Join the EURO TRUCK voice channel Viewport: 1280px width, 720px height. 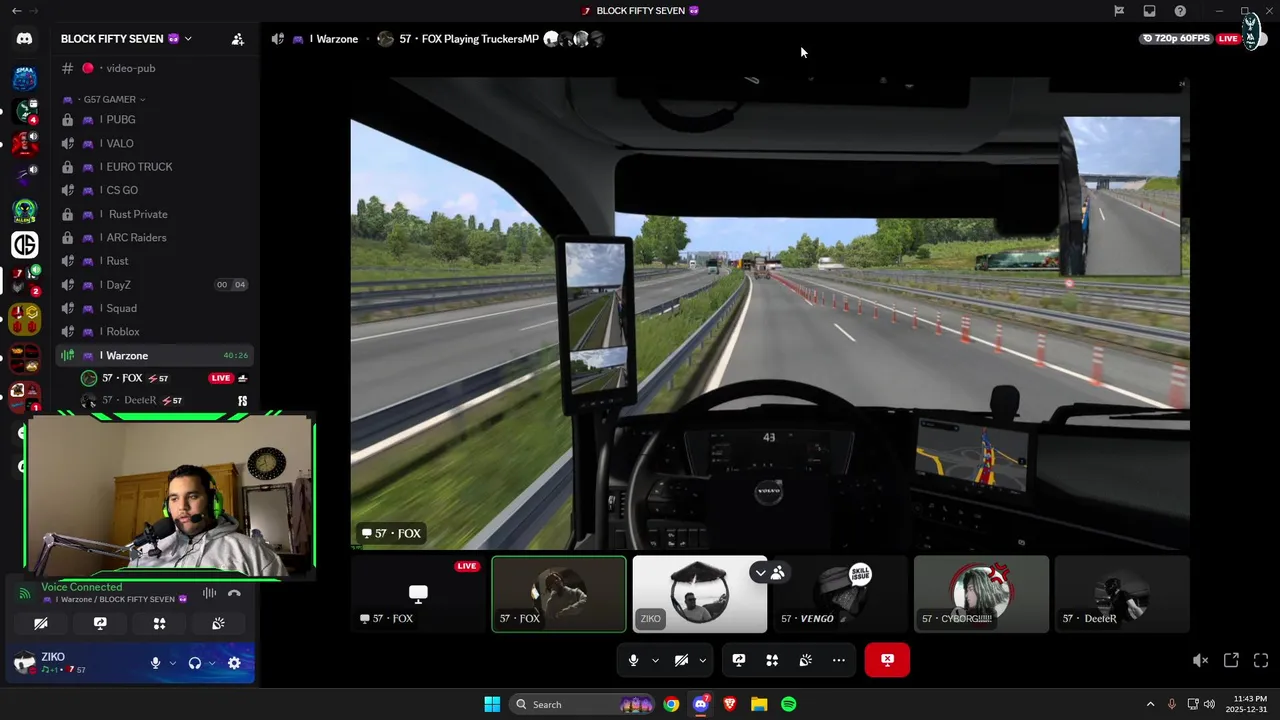click(155, 167)
